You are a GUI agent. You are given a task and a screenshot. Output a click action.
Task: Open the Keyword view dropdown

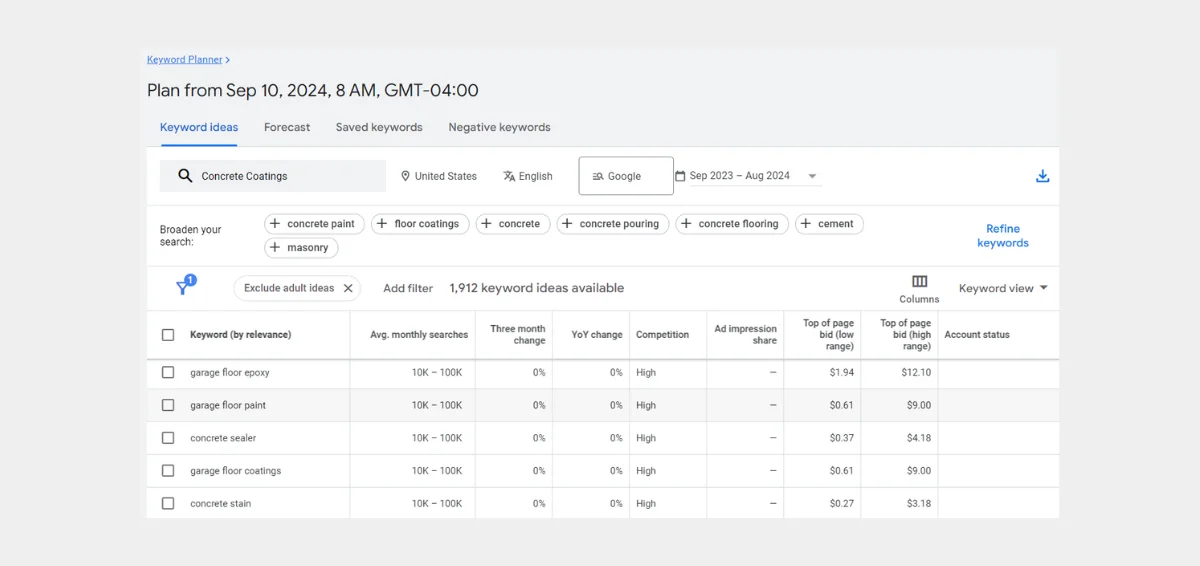pyautogui.click(x=1003, y=288)
